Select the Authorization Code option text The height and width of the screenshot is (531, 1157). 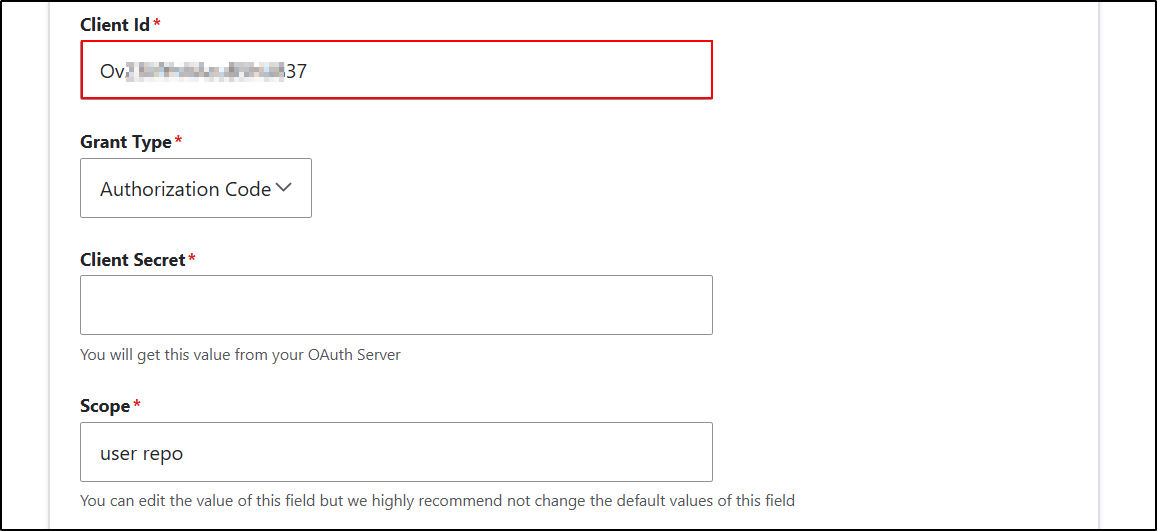pos(185,189)
